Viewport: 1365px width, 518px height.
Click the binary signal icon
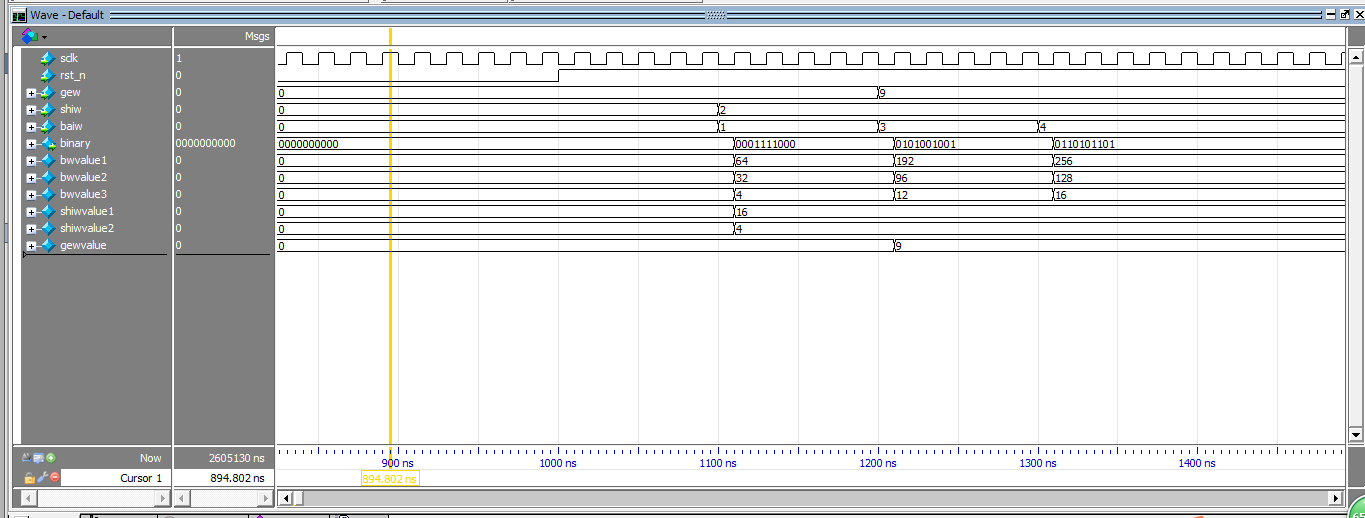pyautogui.click(x=48, y=144)
